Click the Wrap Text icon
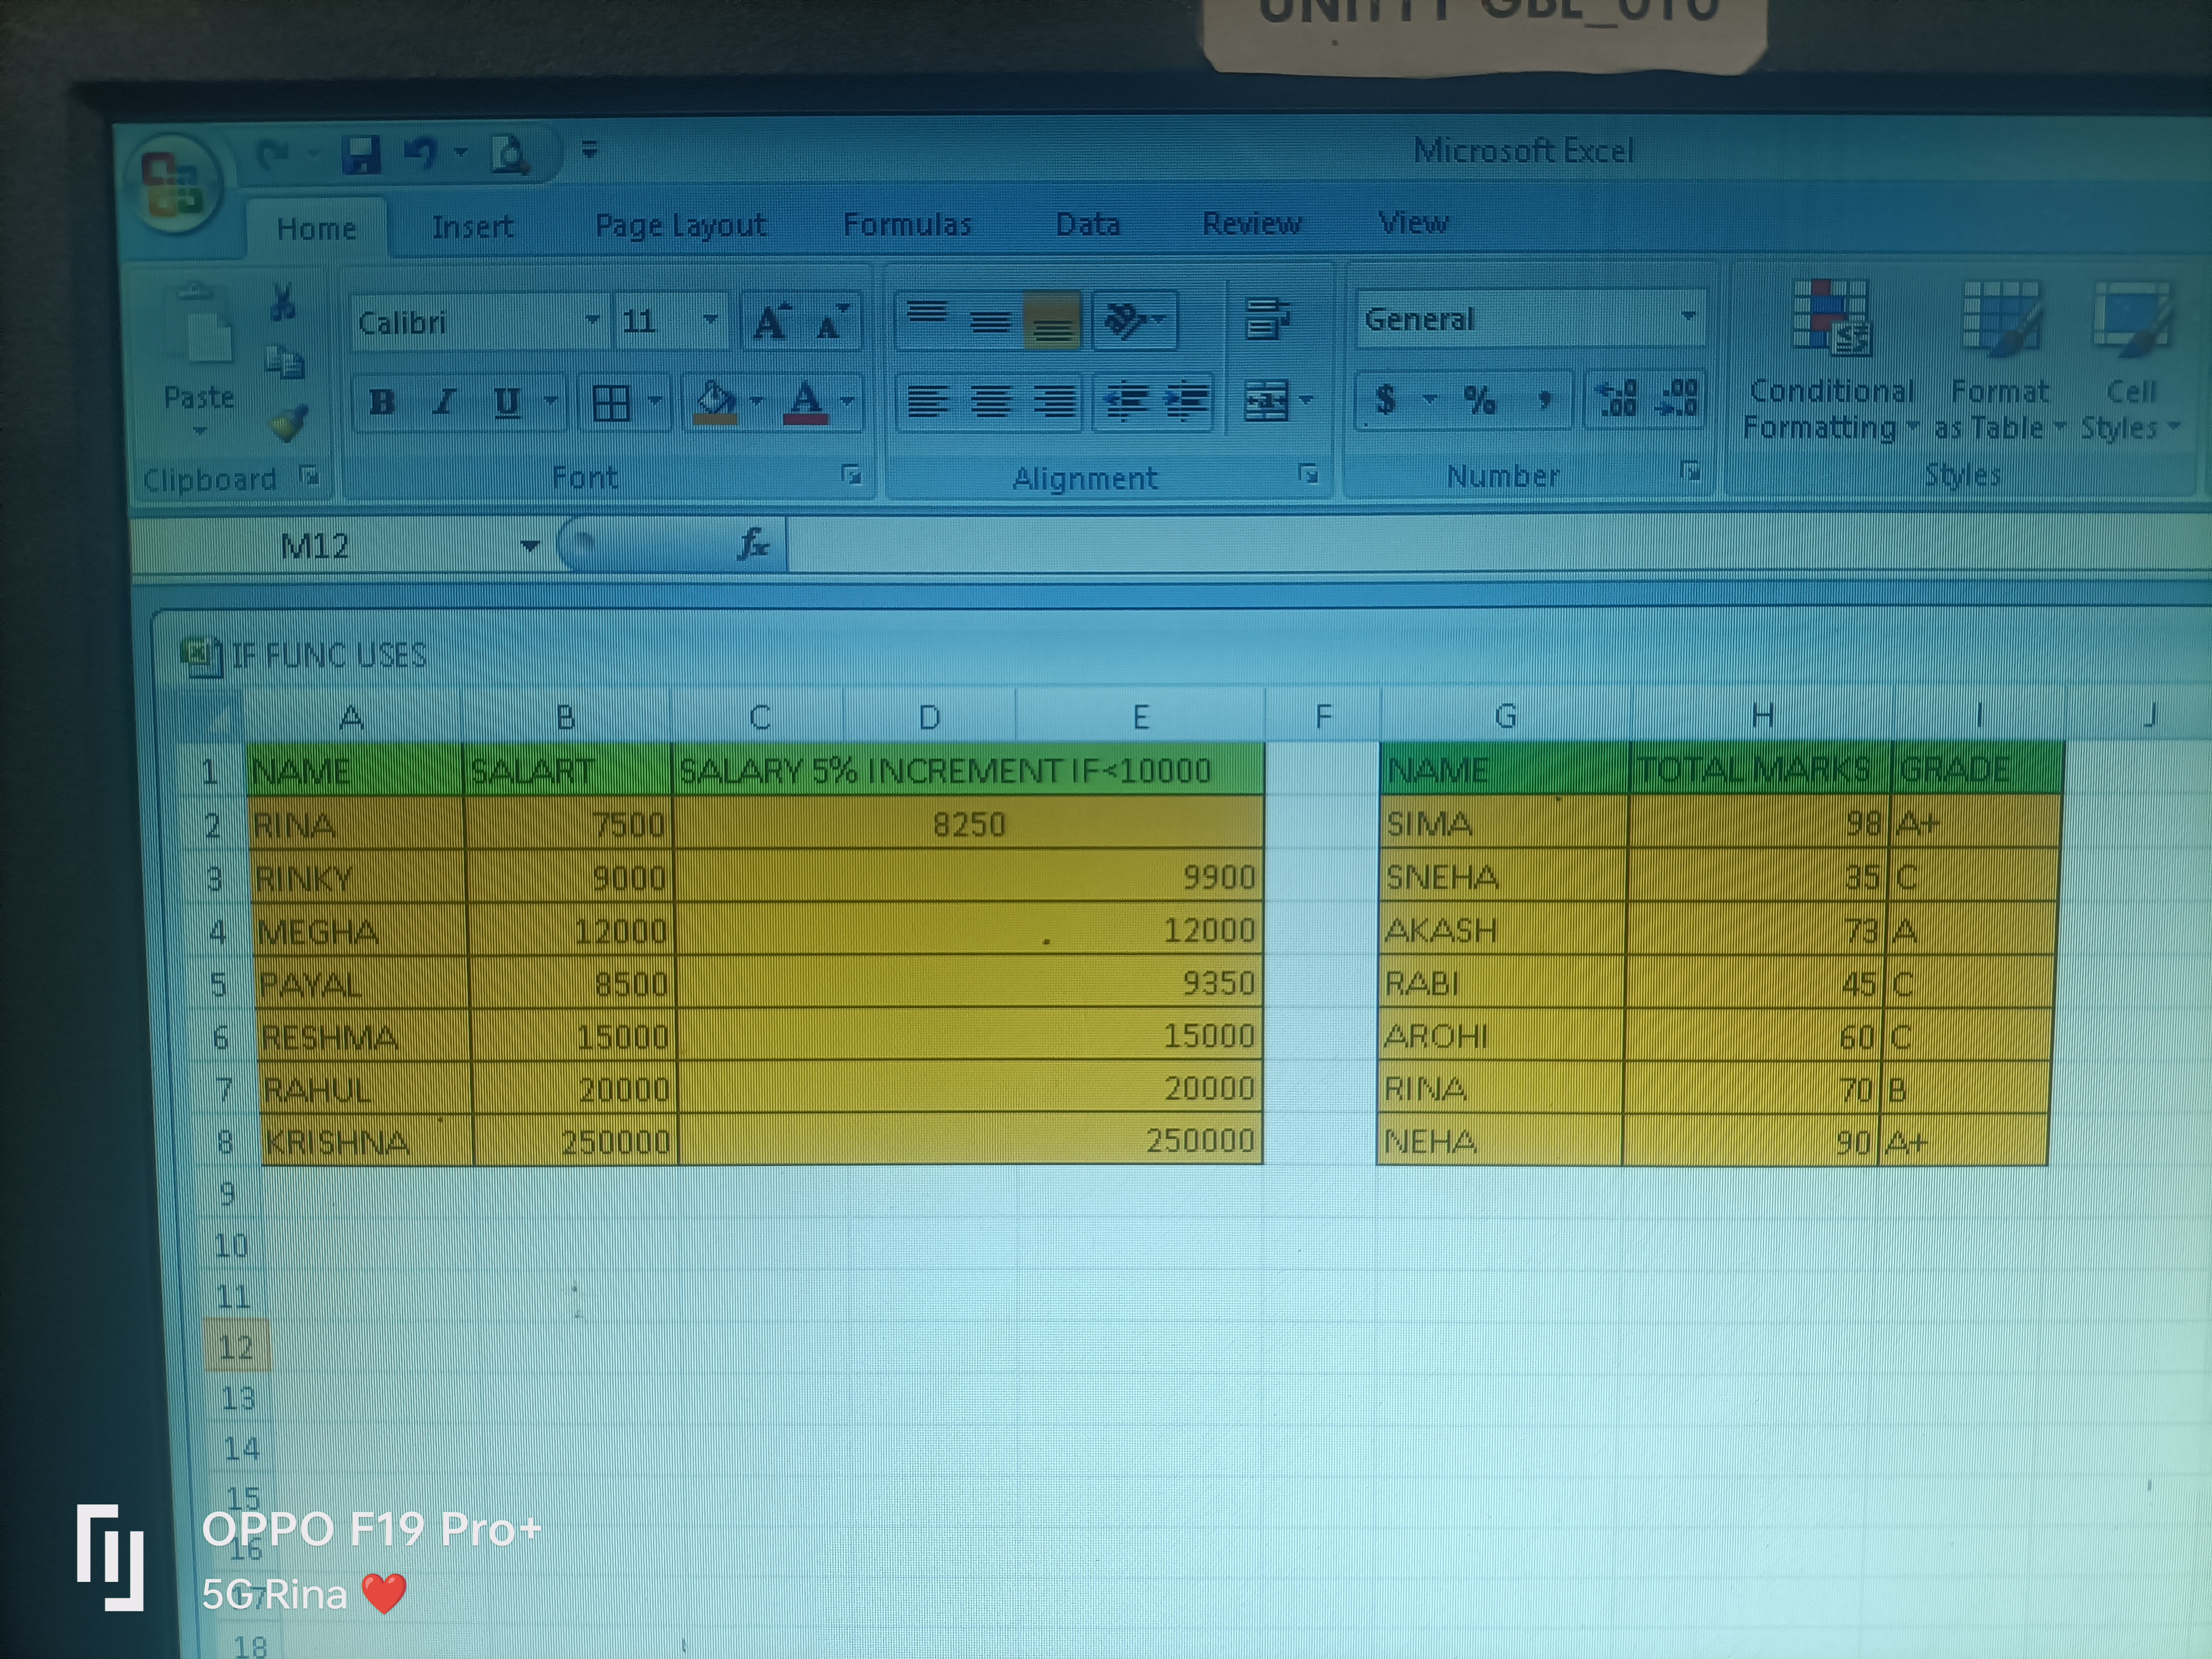Viewport: 2212px width, 1659px height. coord(1267,320)
